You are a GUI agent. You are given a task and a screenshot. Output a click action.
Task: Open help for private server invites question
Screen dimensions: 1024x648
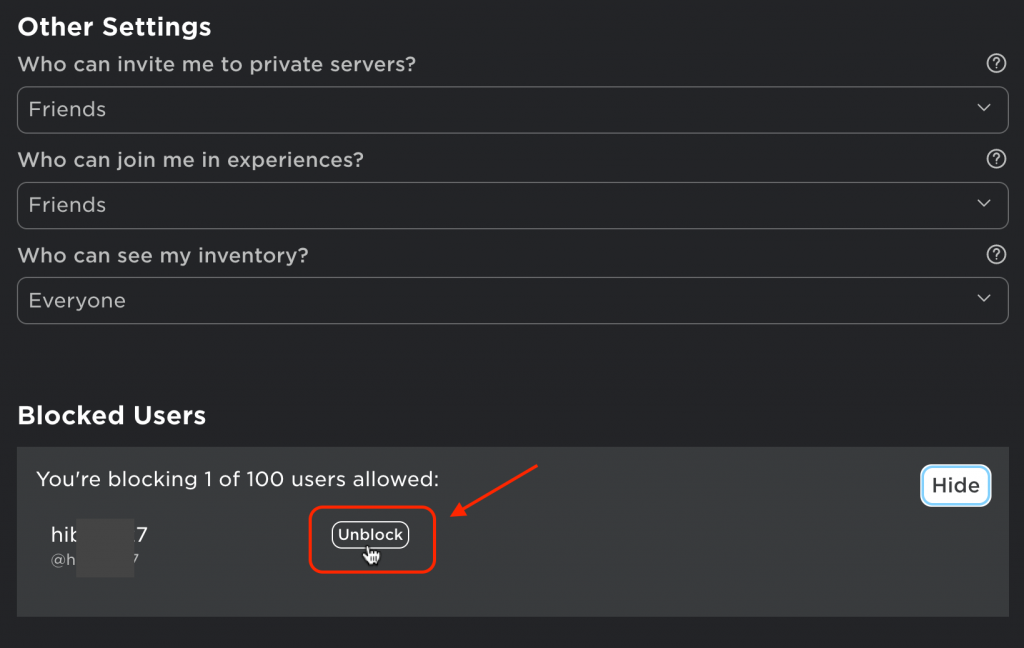(996, 62)
